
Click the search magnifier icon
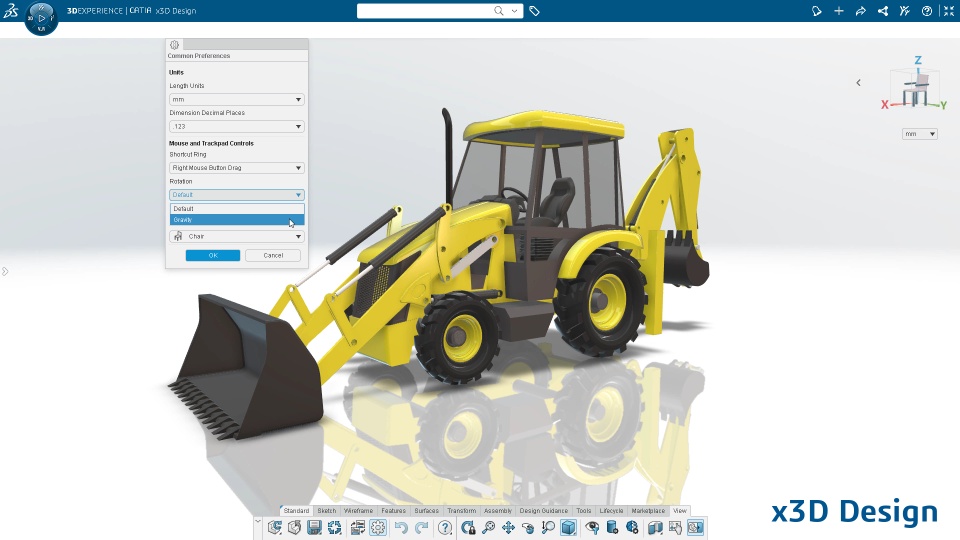499,10
